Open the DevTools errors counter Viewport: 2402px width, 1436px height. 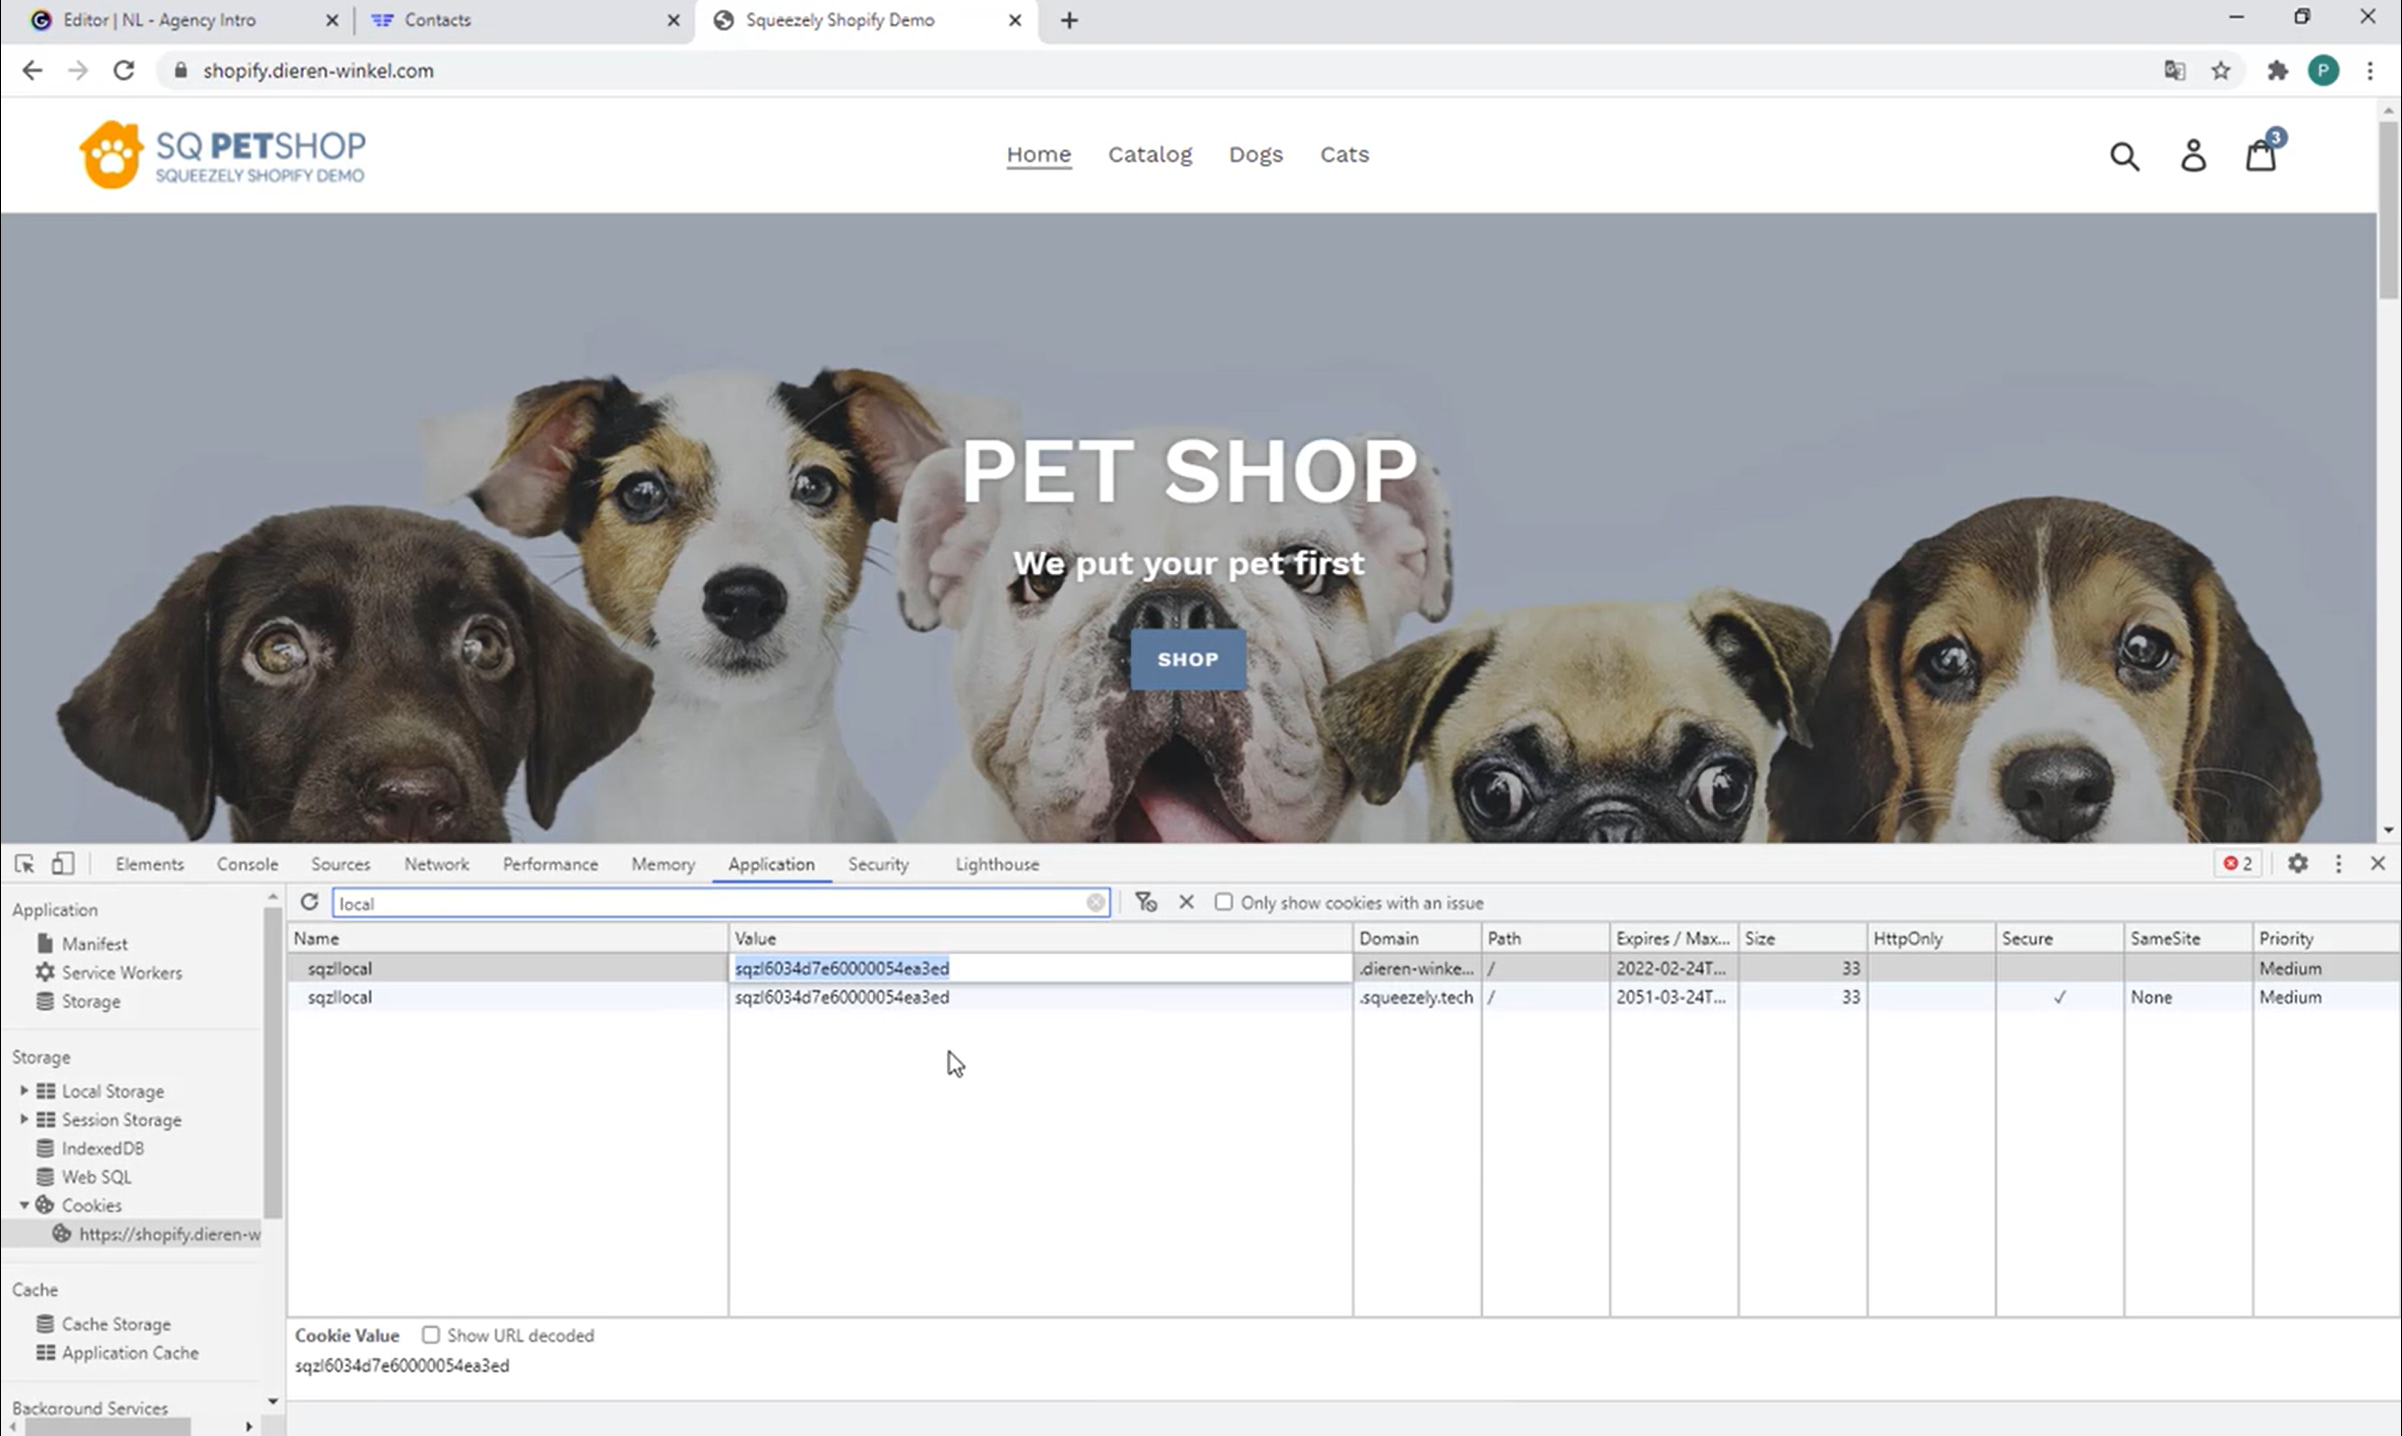2237,864
